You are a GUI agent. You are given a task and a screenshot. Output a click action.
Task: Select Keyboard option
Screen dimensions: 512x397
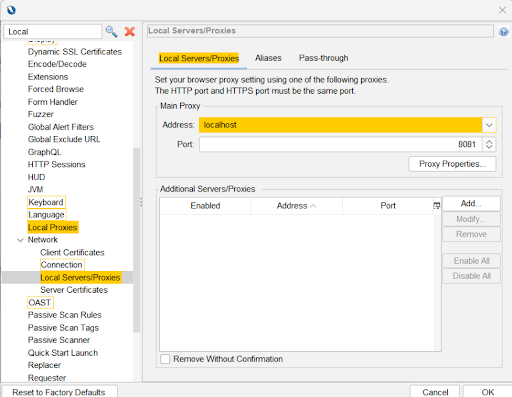tap(46, 202)
